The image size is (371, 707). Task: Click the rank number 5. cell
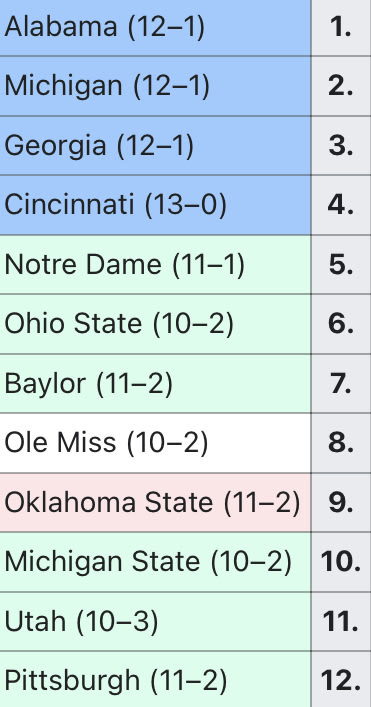click(341, 265)
